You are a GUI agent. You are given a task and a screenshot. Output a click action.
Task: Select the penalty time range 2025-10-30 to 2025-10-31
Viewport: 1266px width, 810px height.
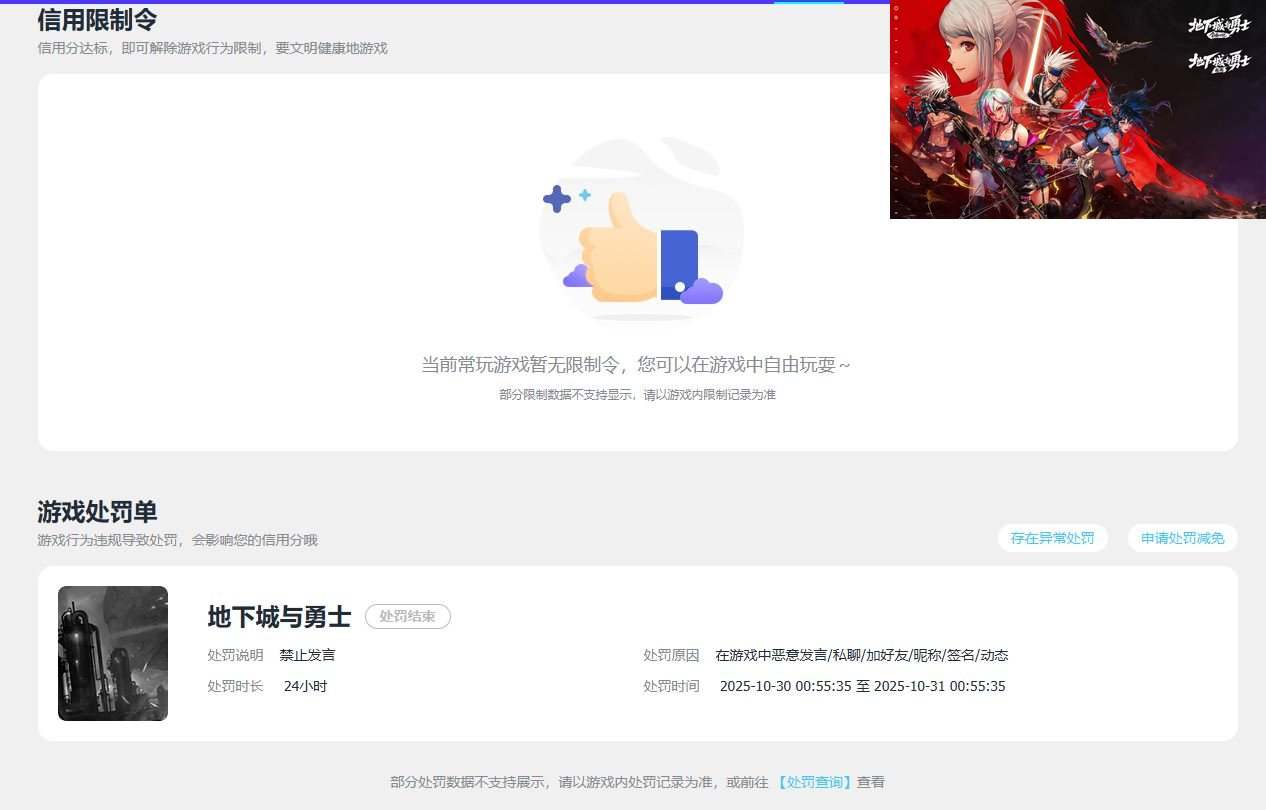coord(862,686)
